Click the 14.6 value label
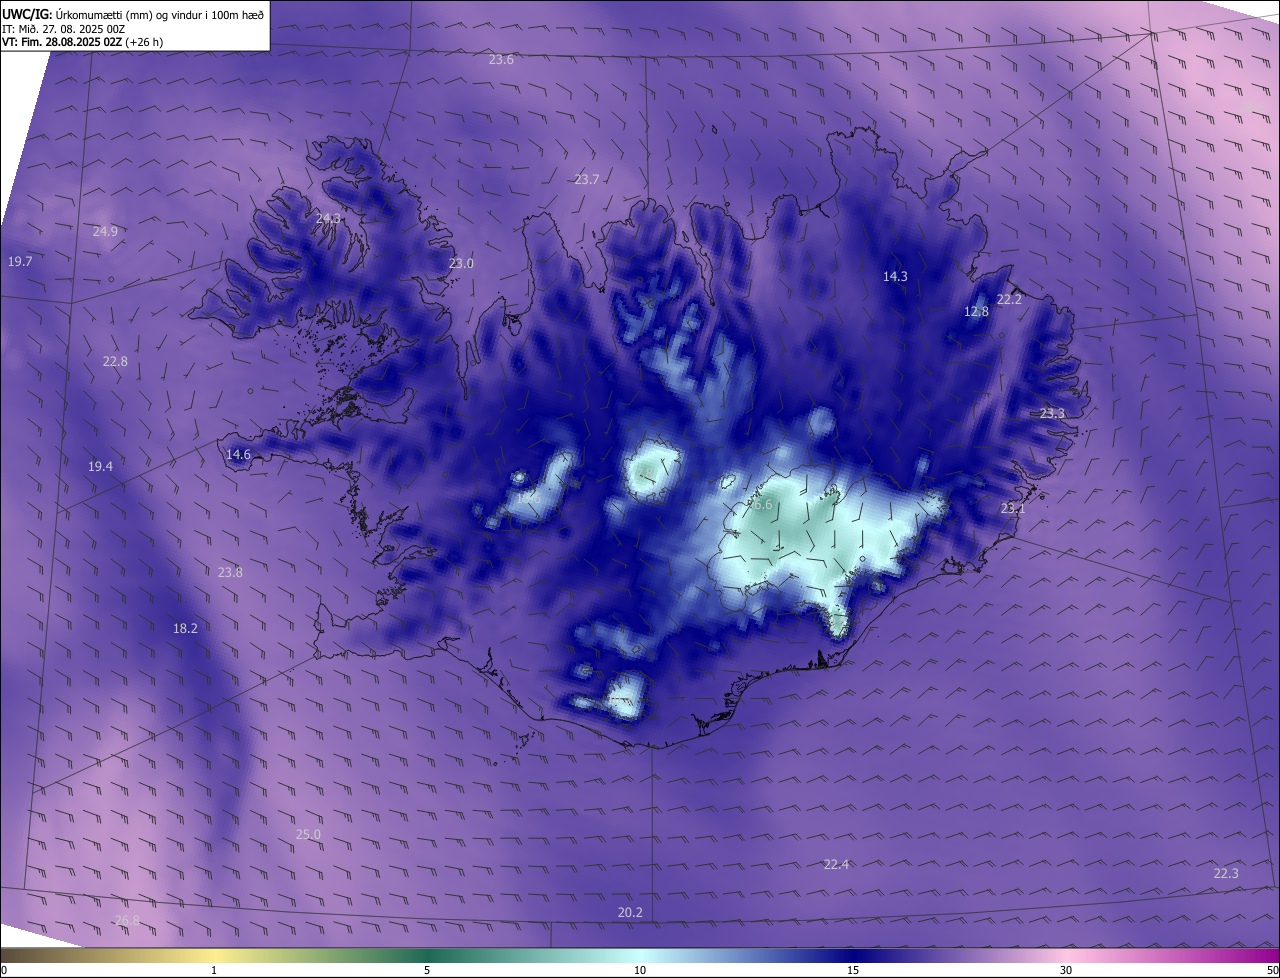 (x=238, y=455)
